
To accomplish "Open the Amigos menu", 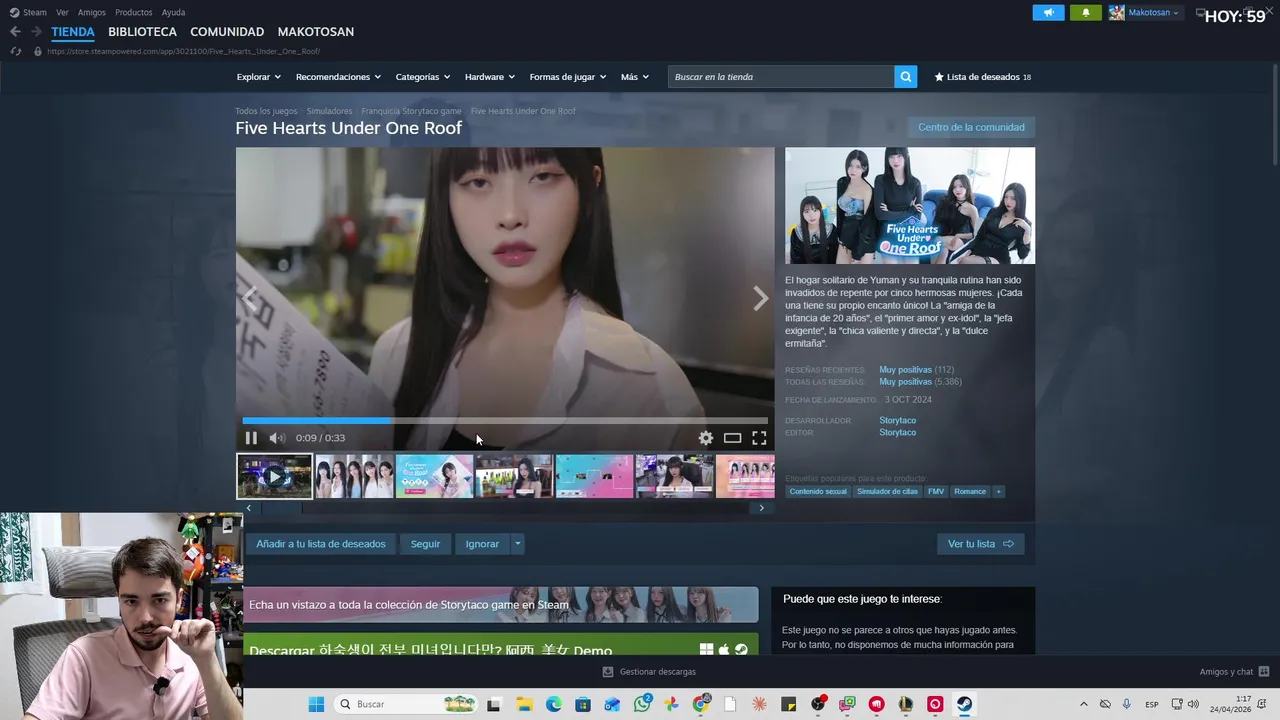I will 92,12.
